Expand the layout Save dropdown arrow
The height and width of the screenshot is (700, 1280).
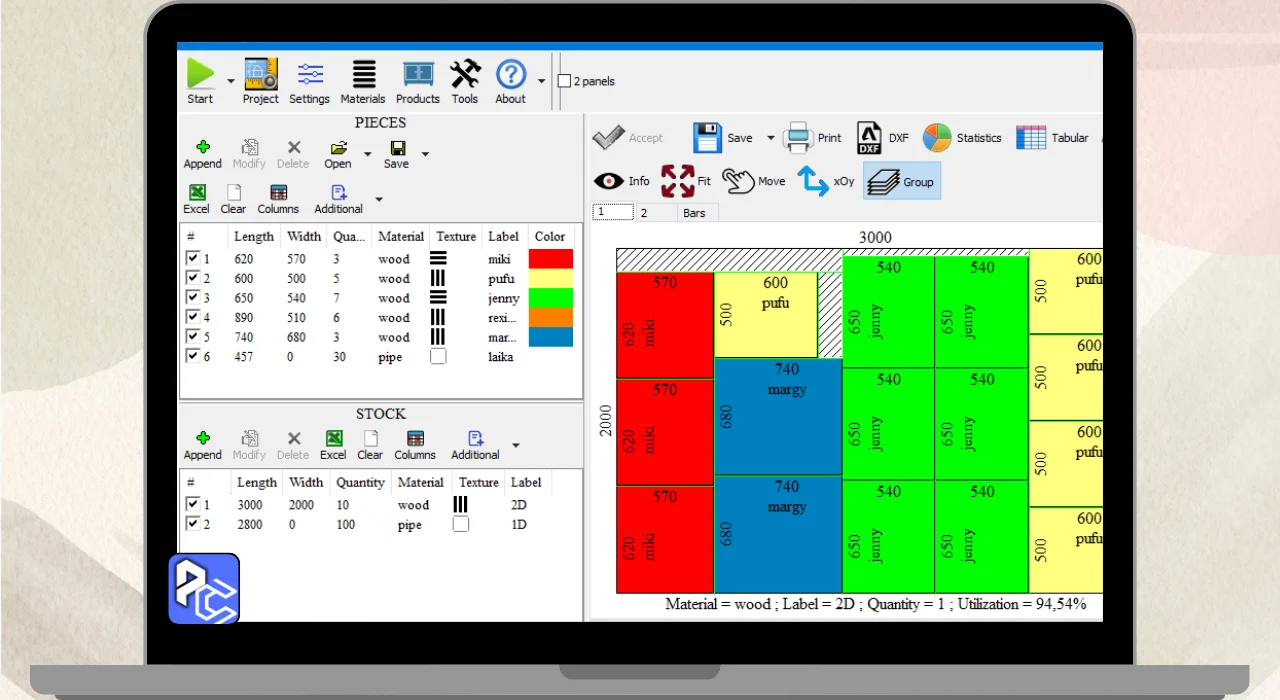pos(770,138)
